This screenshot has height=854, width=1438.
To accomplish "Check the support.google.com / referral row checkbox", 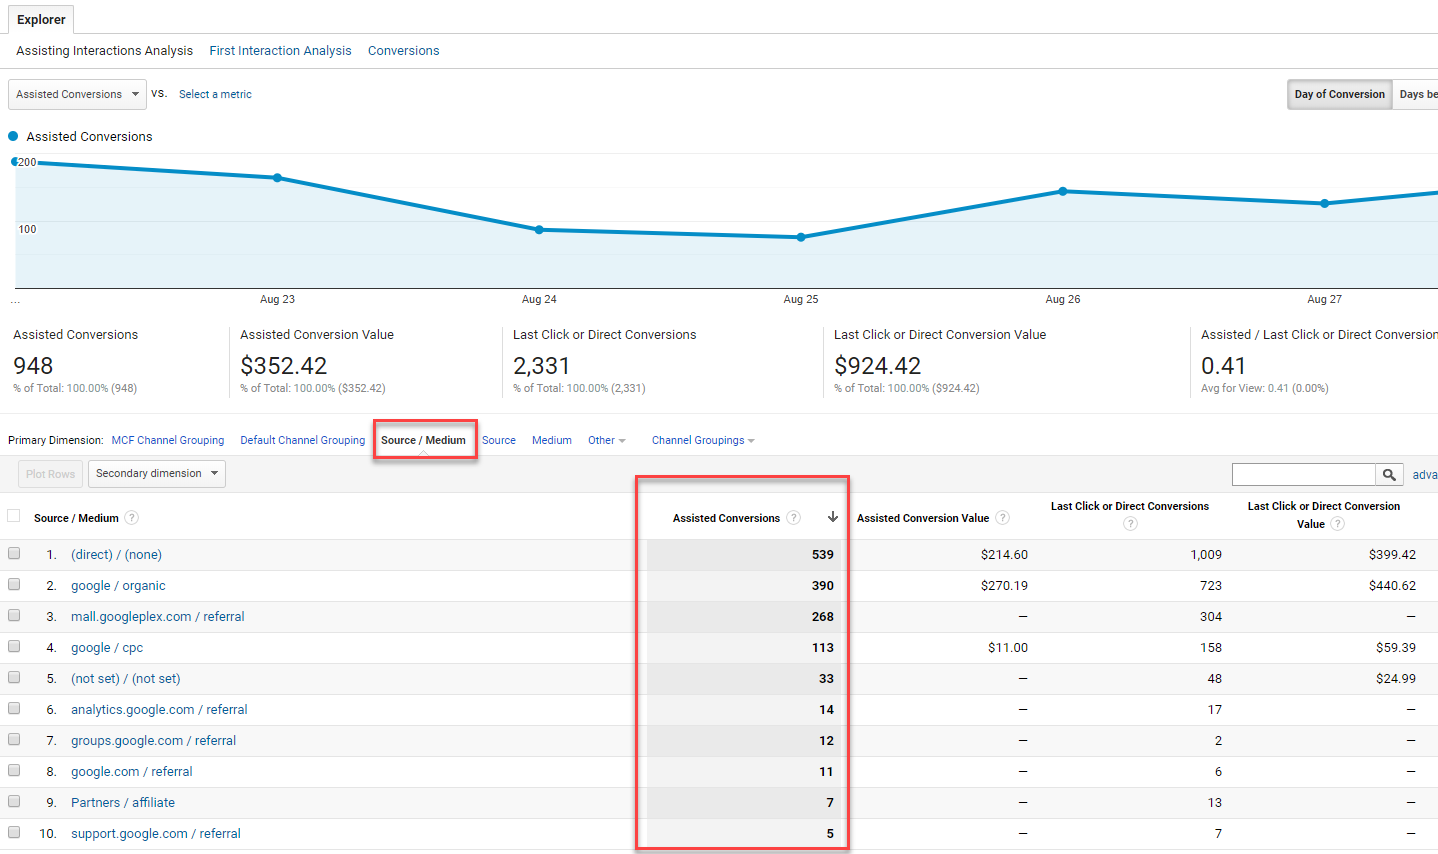I will pyautogui.click(x=14, y=832).
